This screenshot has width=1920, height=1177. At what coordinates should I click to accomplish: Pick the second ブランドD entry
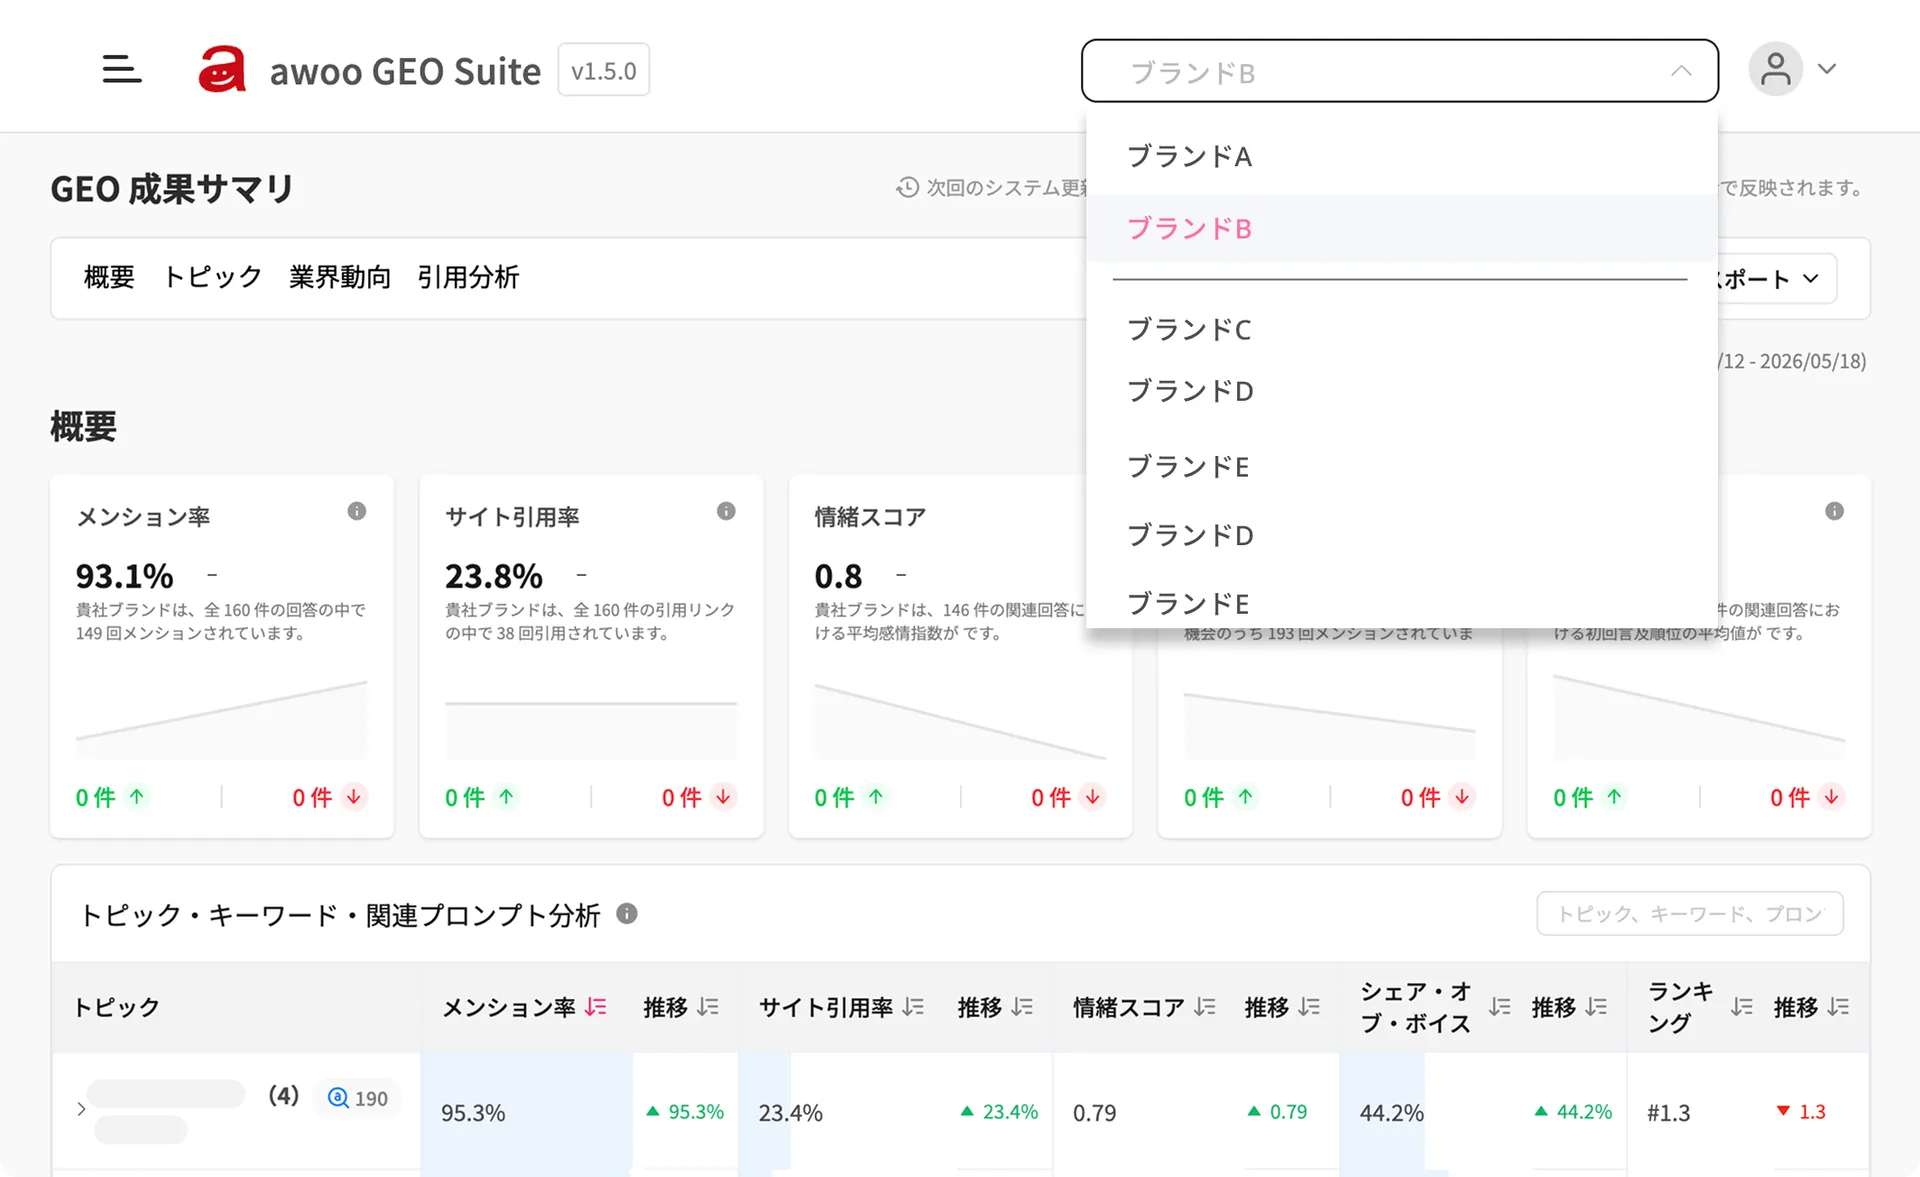tap(1400, 536)
